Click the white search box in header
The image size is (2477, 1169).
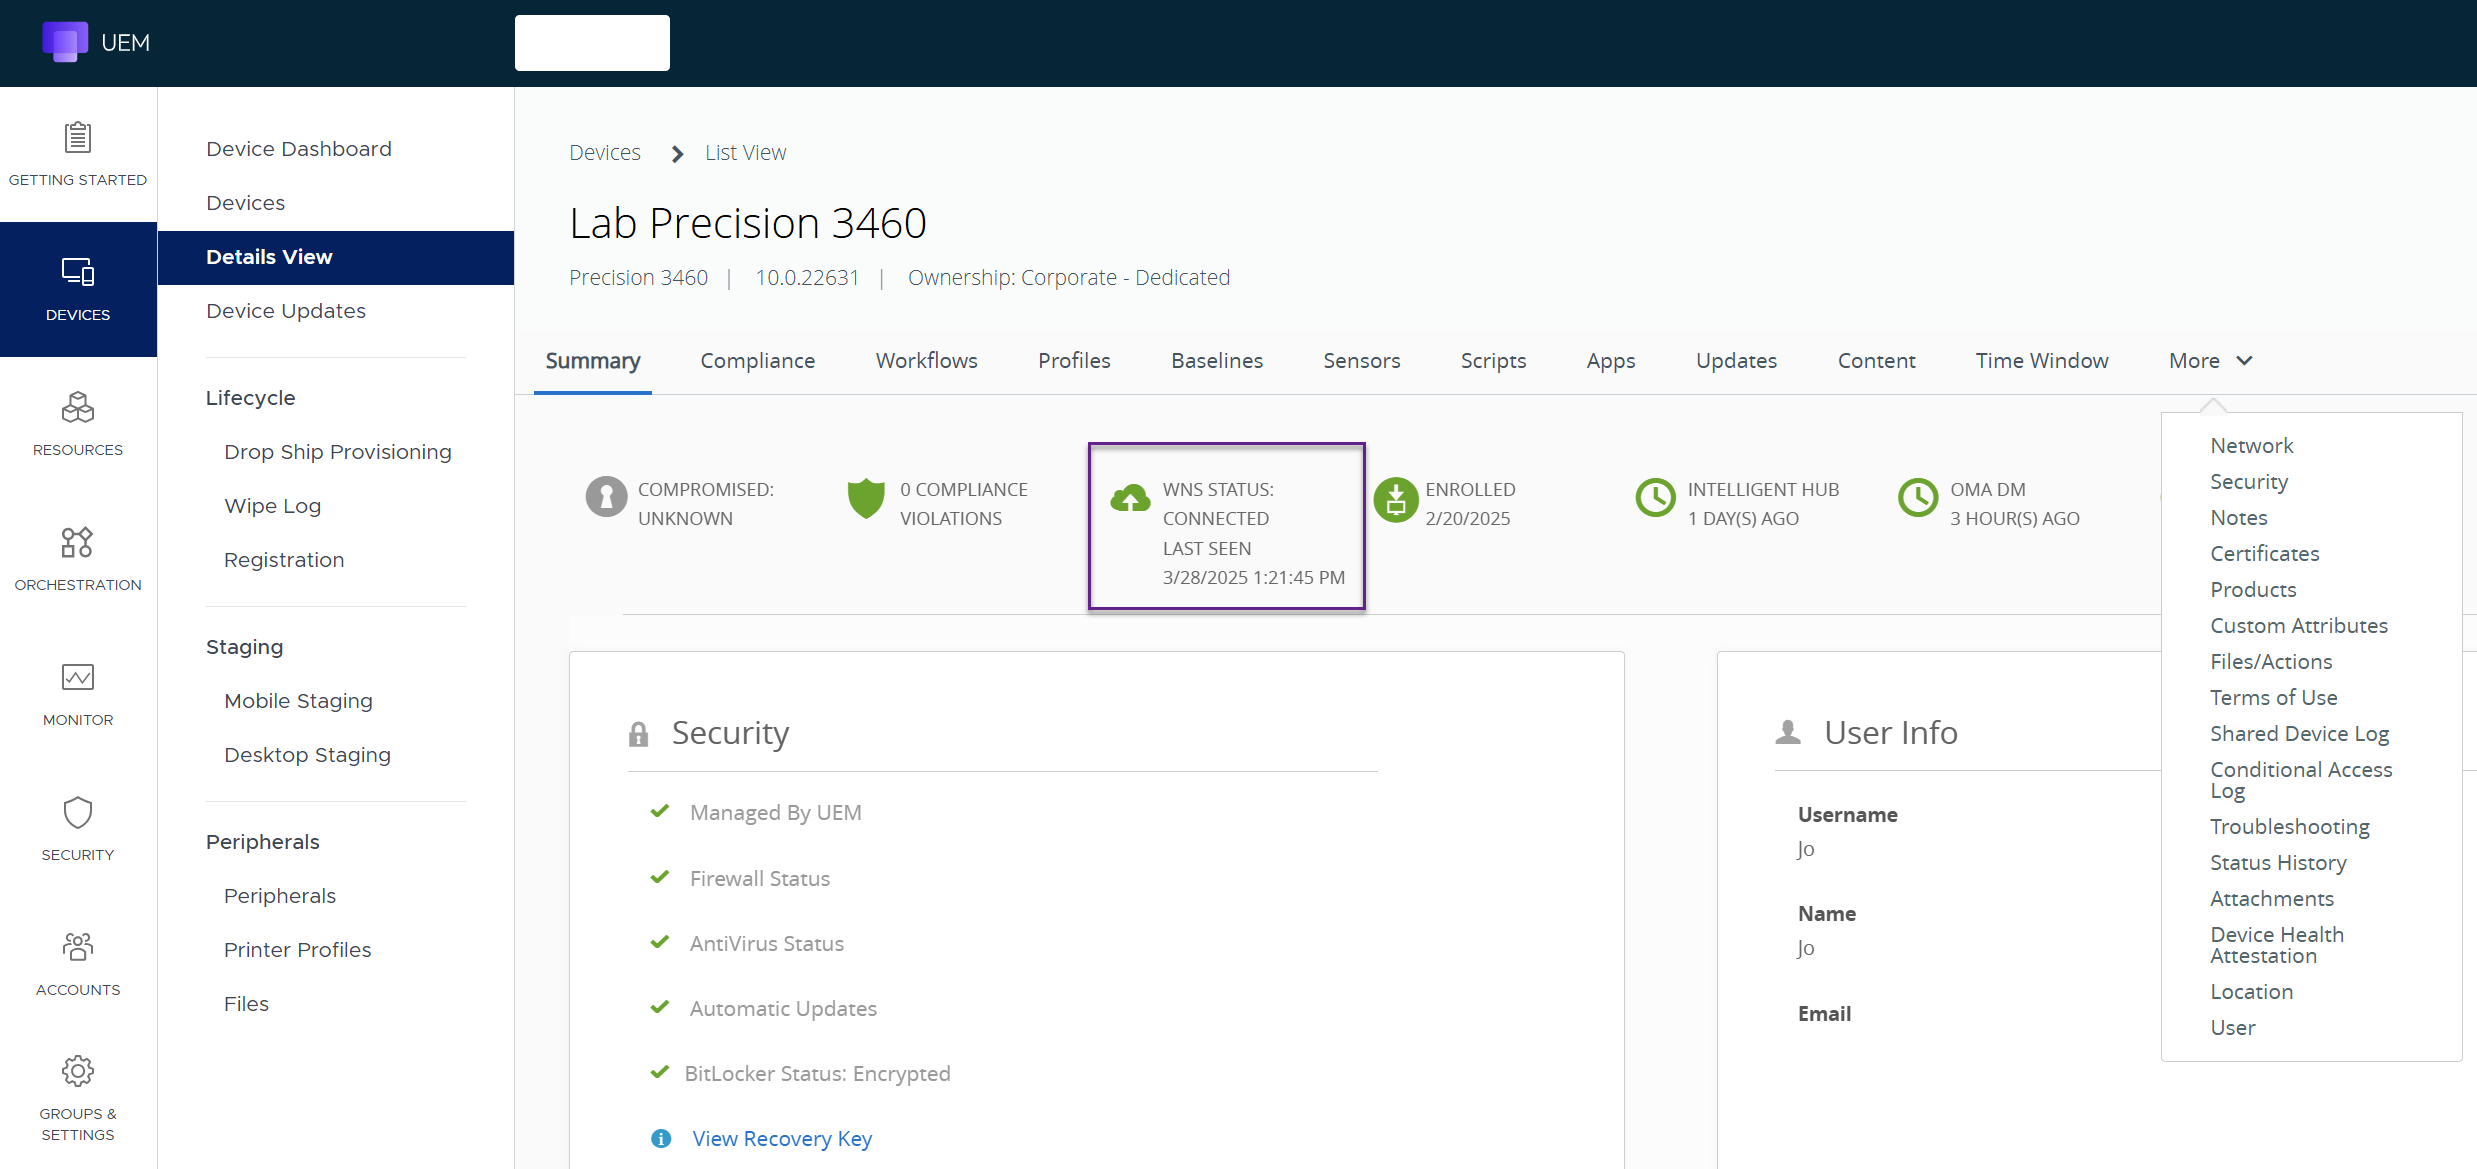pos(592,43)
